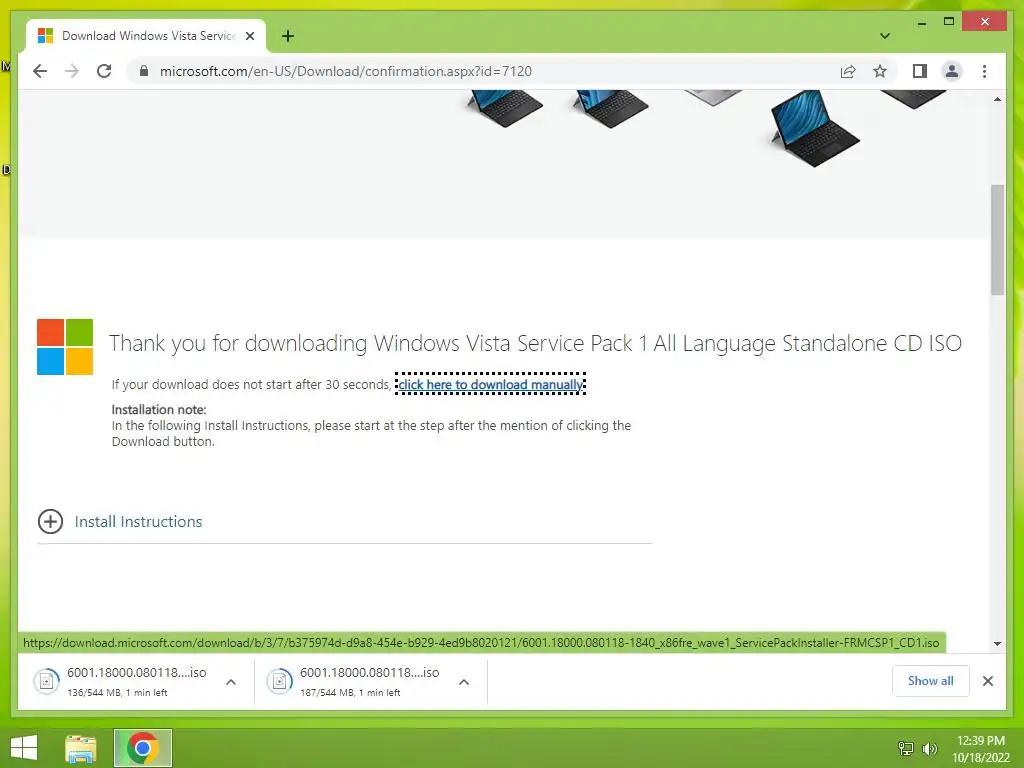Click here to download manually link
Screen dimensions: 1024x768
click(x=490, y=384)
